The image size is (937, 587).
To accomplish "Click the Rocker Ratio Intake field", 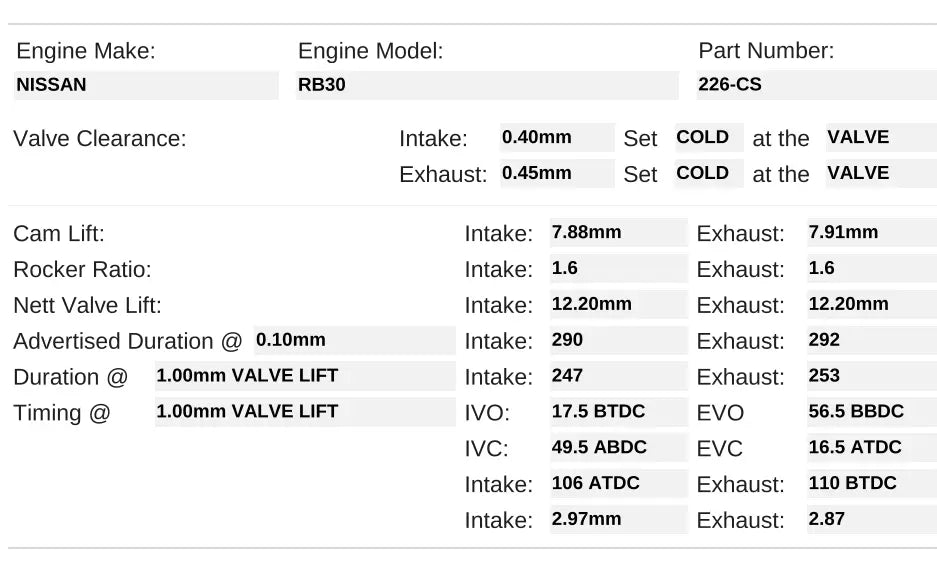I will tap(618, 269).
